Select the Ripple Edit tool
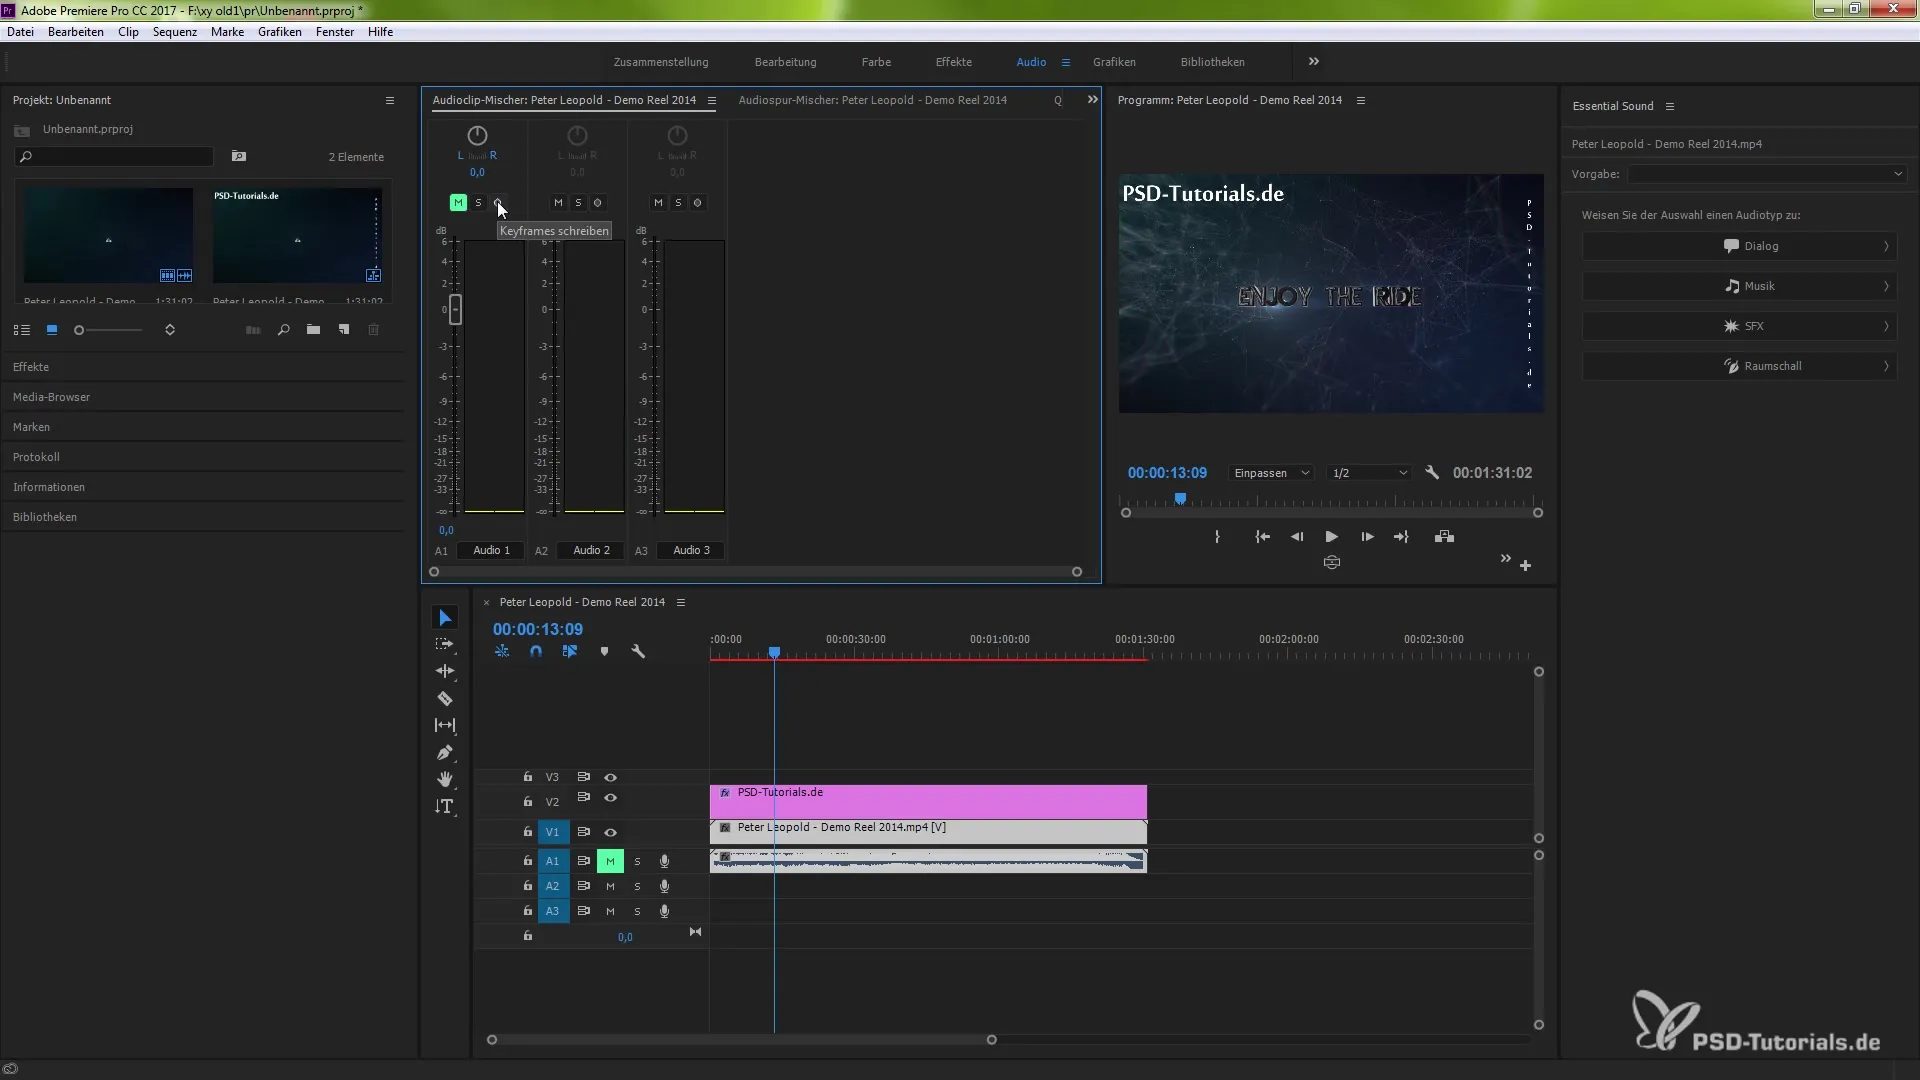This screenshot has height=1080, width=1920. (445, 671)
